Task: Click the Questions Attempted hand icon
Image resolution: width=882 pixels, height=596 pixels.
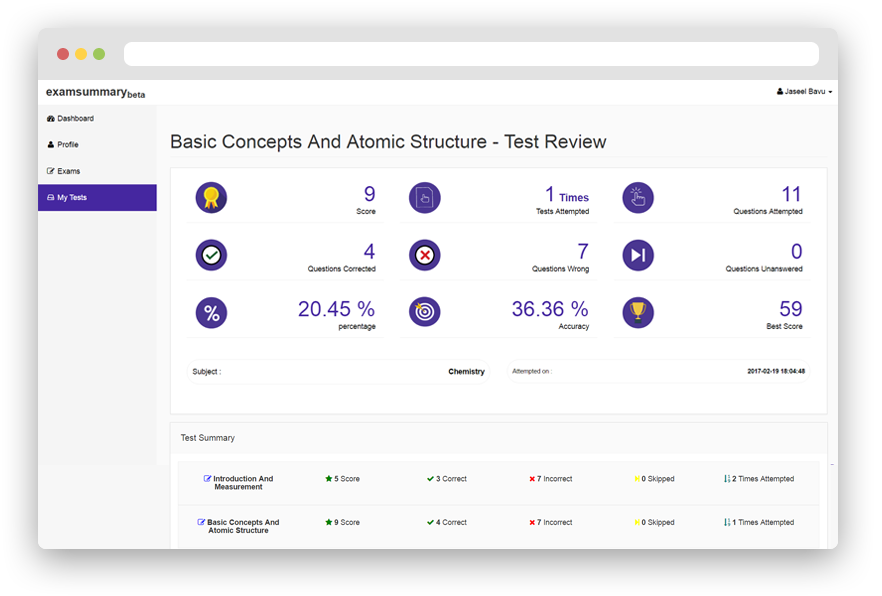Action: (x=638, y=197)
